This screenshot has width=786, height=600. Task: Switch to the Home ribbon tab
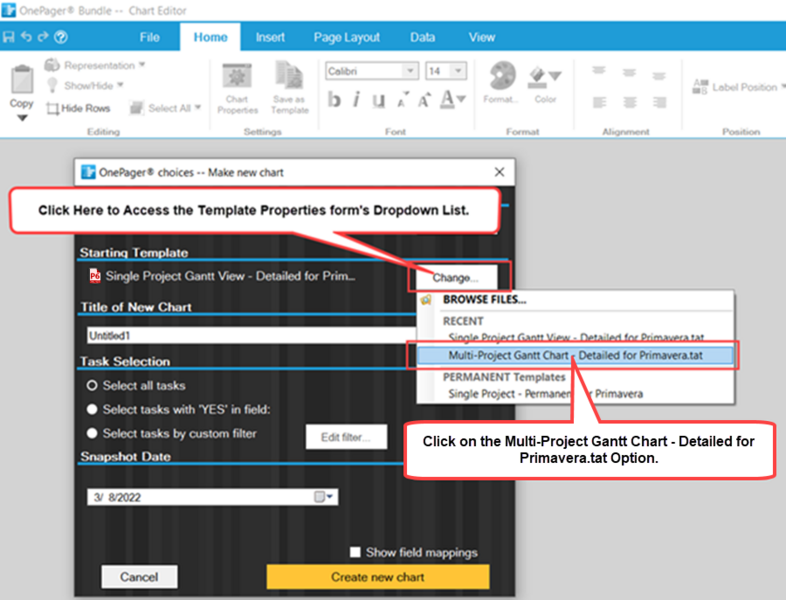(x=211, y=37)
